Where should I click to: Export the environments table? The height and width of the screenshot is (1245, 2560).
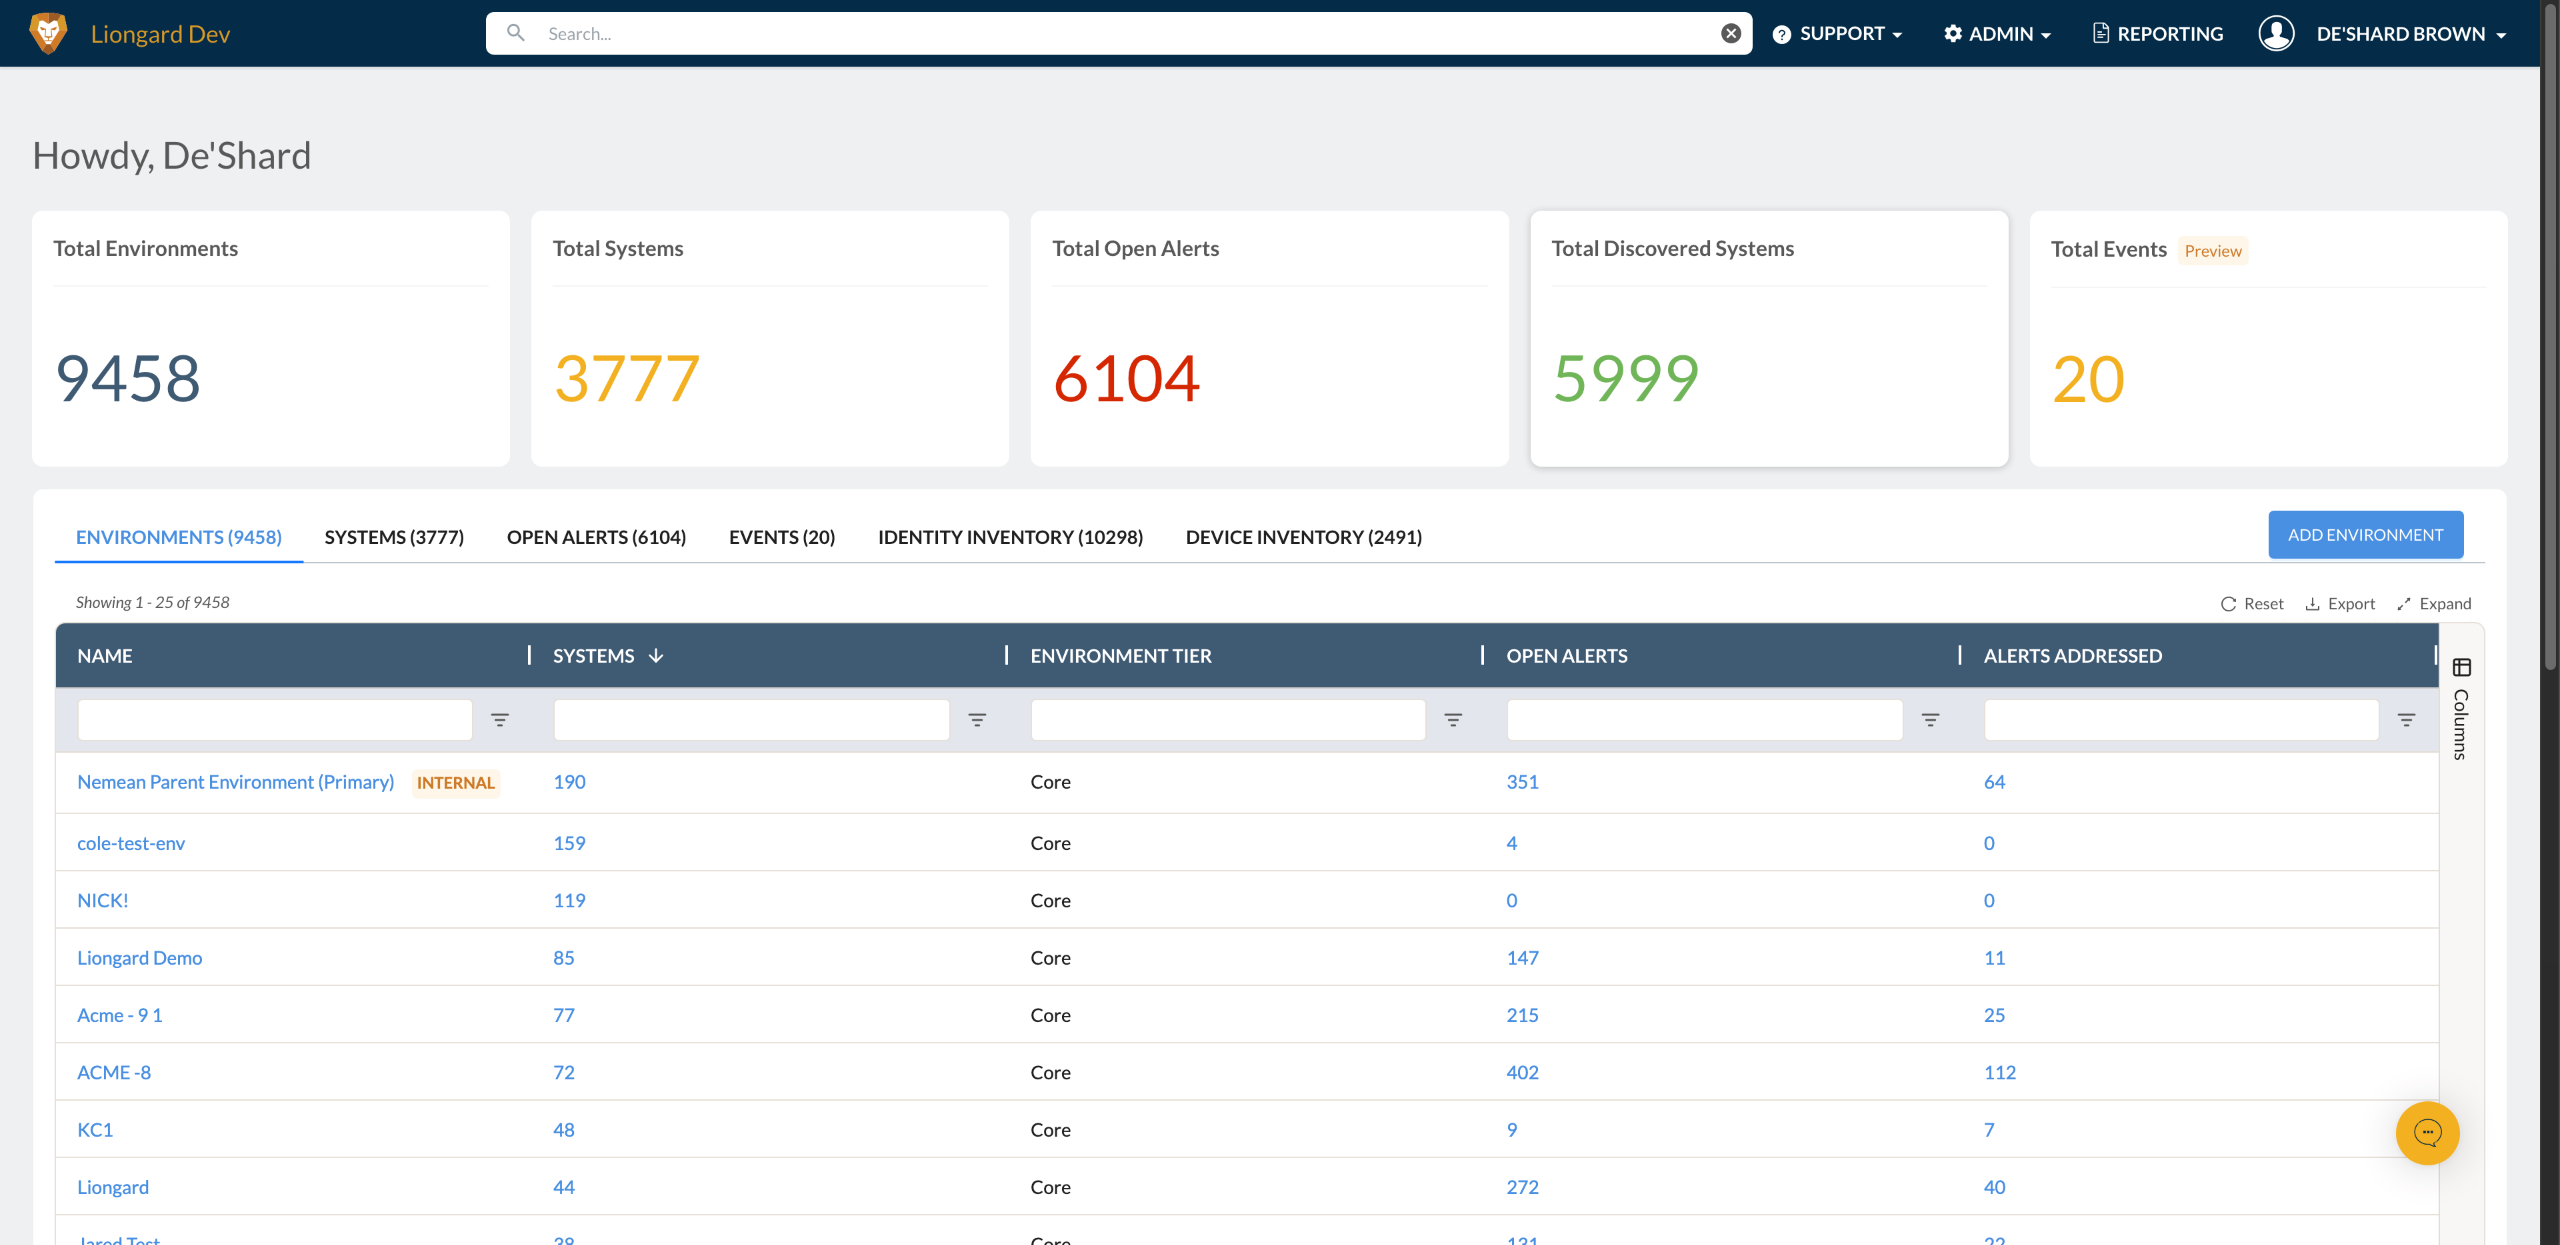(x=2340, y=604)
